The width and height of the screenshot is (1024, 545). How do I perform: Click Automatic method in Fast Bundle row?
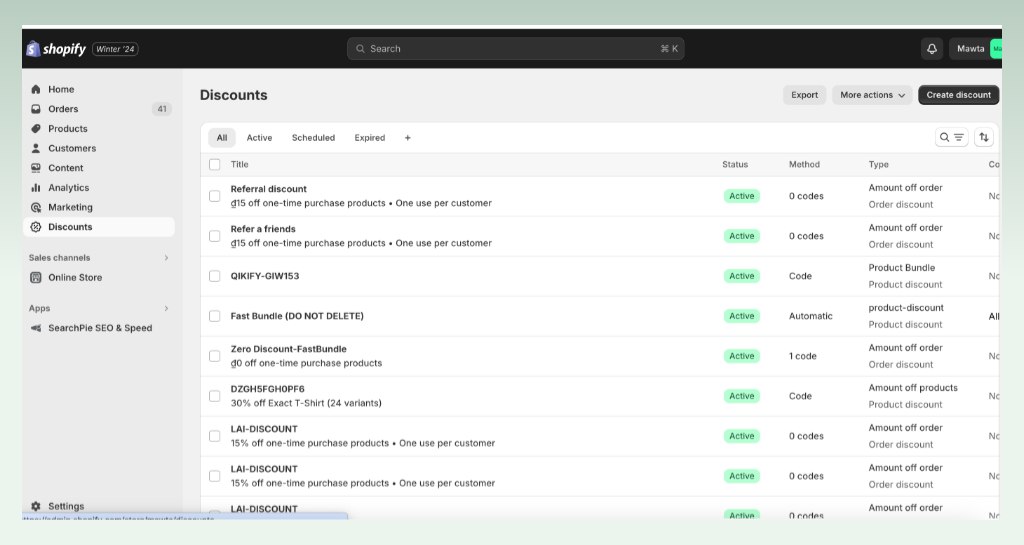pos(810,316)
